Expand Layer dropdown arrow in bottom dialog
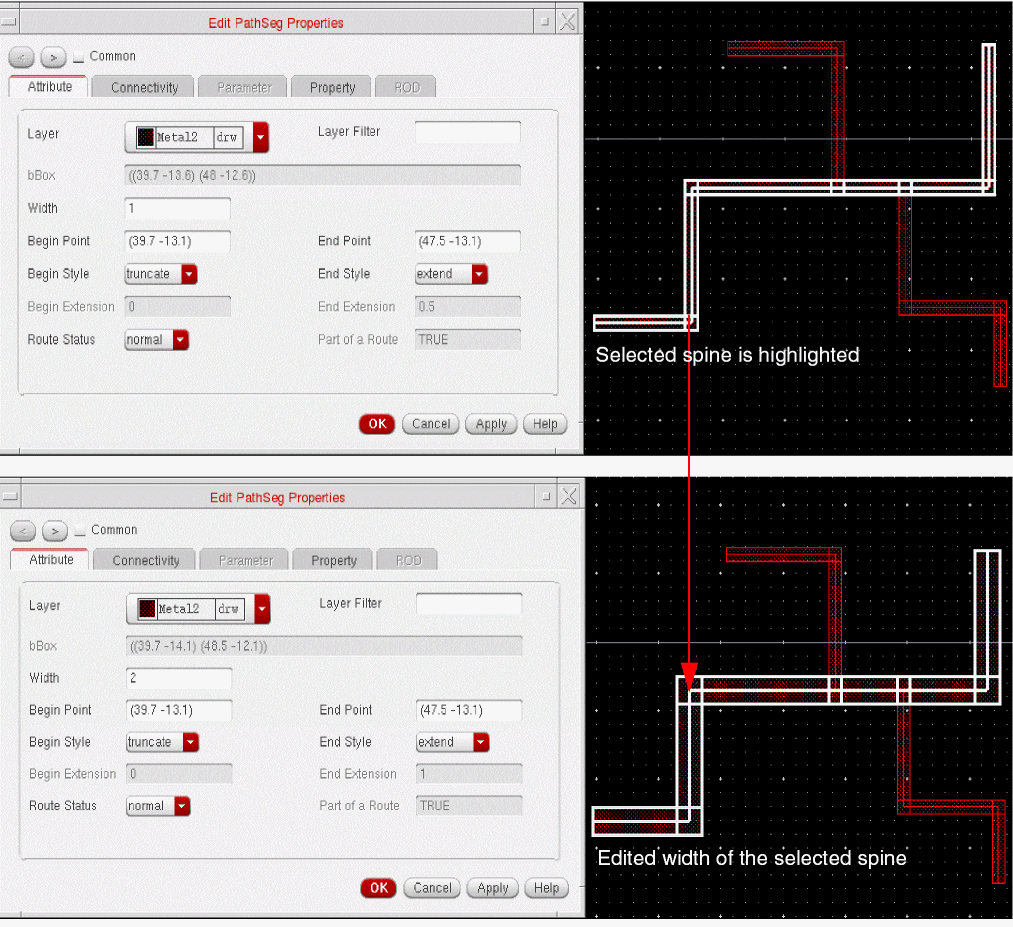Viewport: 1013px width, 927px height. pos(262,609)
